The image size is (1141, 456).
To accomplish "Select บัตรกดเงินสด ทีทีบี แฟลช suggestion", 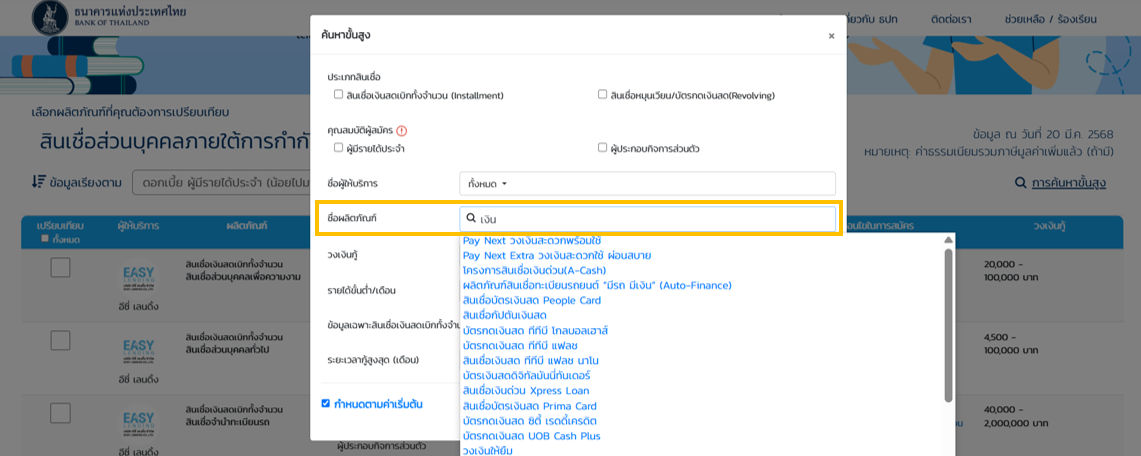I will [520, 345].
